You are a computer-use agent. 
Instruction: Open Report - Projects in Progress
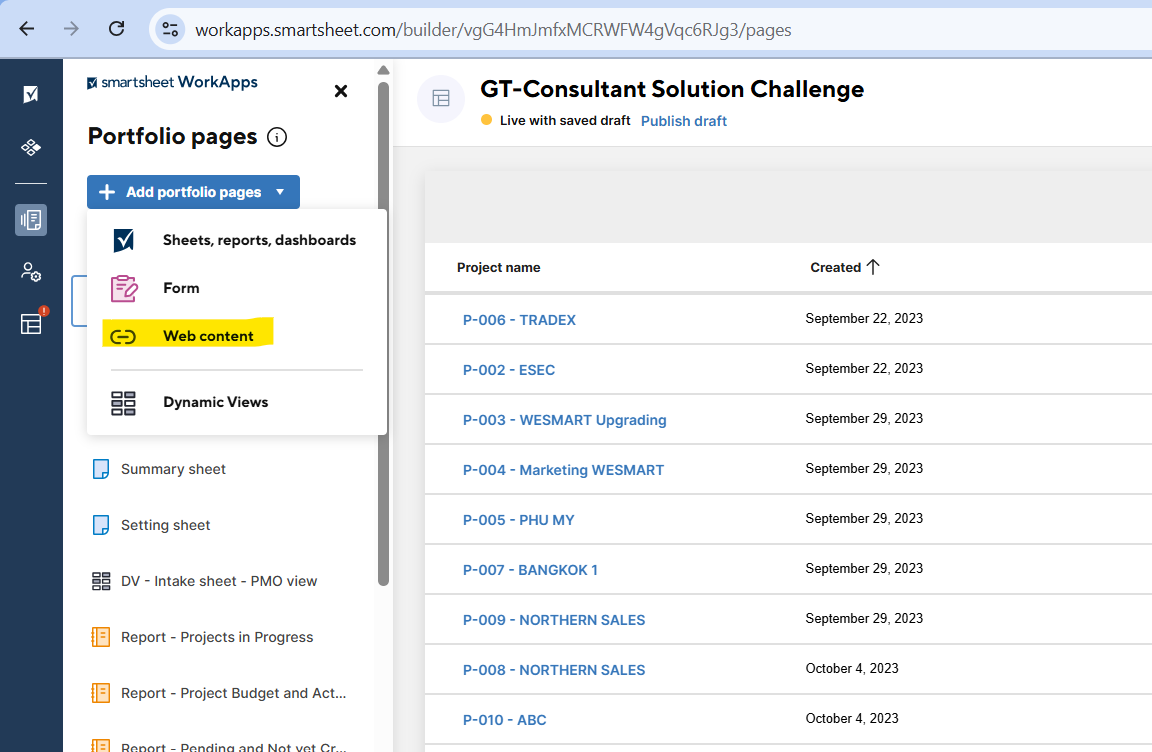[x=217, y=637]
